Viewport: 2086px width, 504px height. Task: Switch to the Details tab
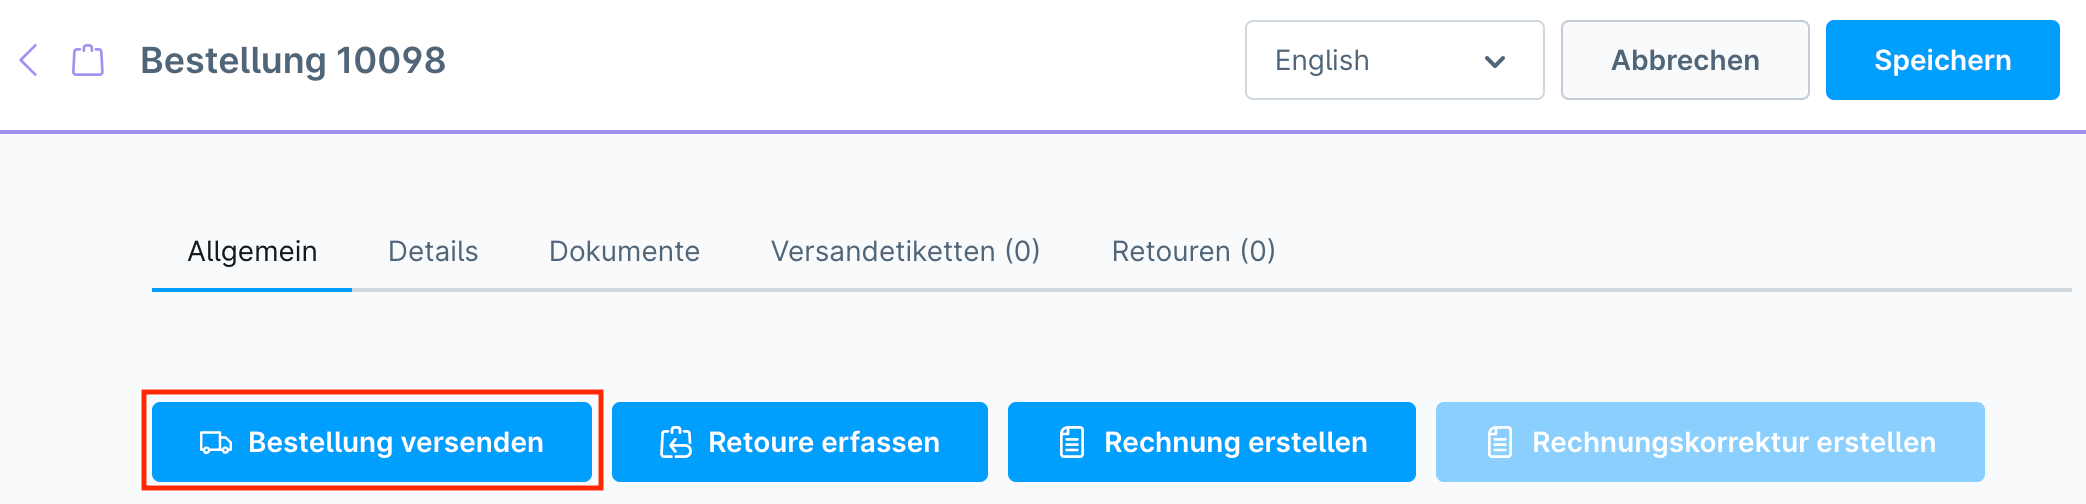(x=433, y=251)
